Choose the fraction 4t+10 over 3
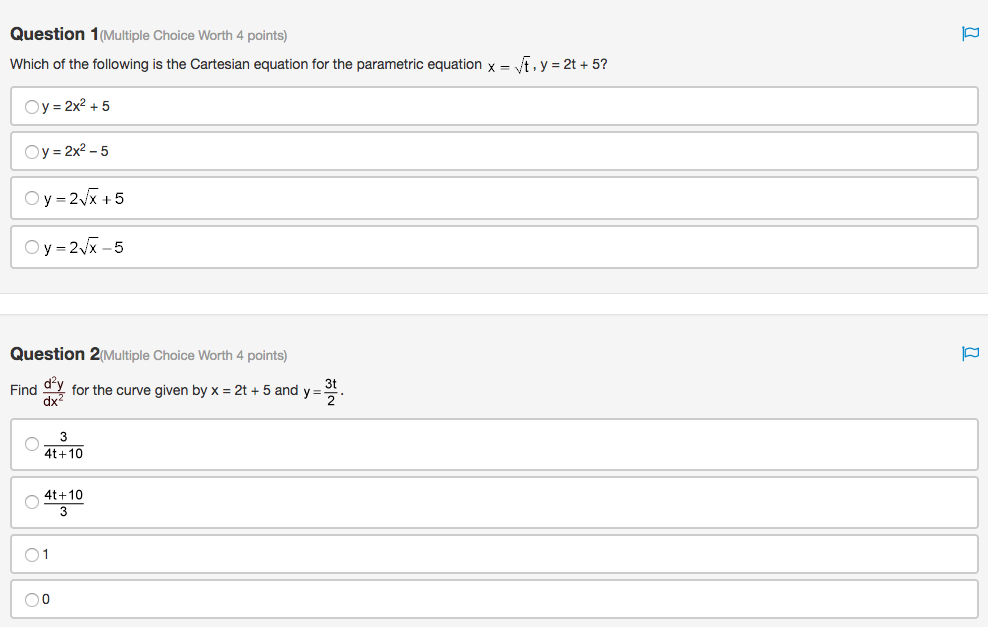This screenshot has width=988, height=627. pyautogui.click(x=31, y=502)
